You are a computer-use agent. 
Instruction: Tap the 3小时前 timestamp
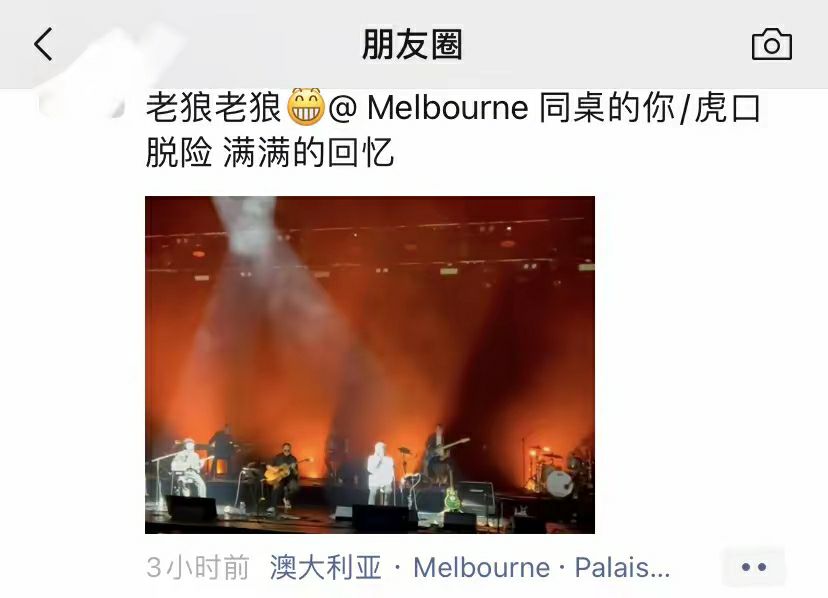pyautogui.click(x=197, y=568)
